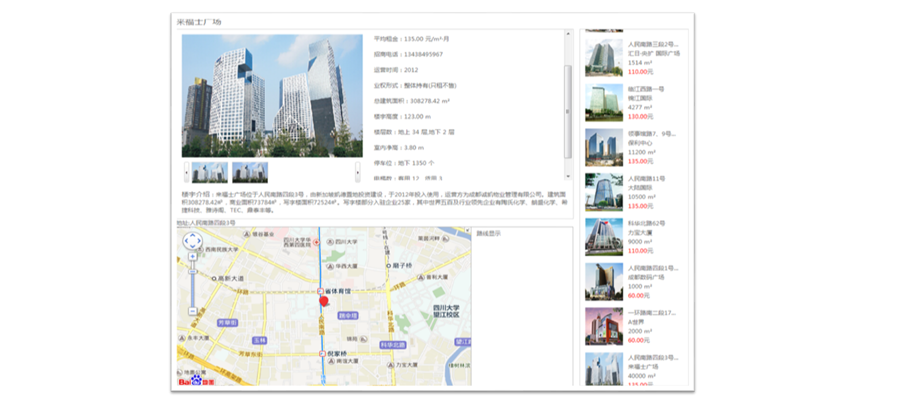Click thumbnail image of the A世界 listing
This screenshot has height=404, width=900.
[604, 327]
